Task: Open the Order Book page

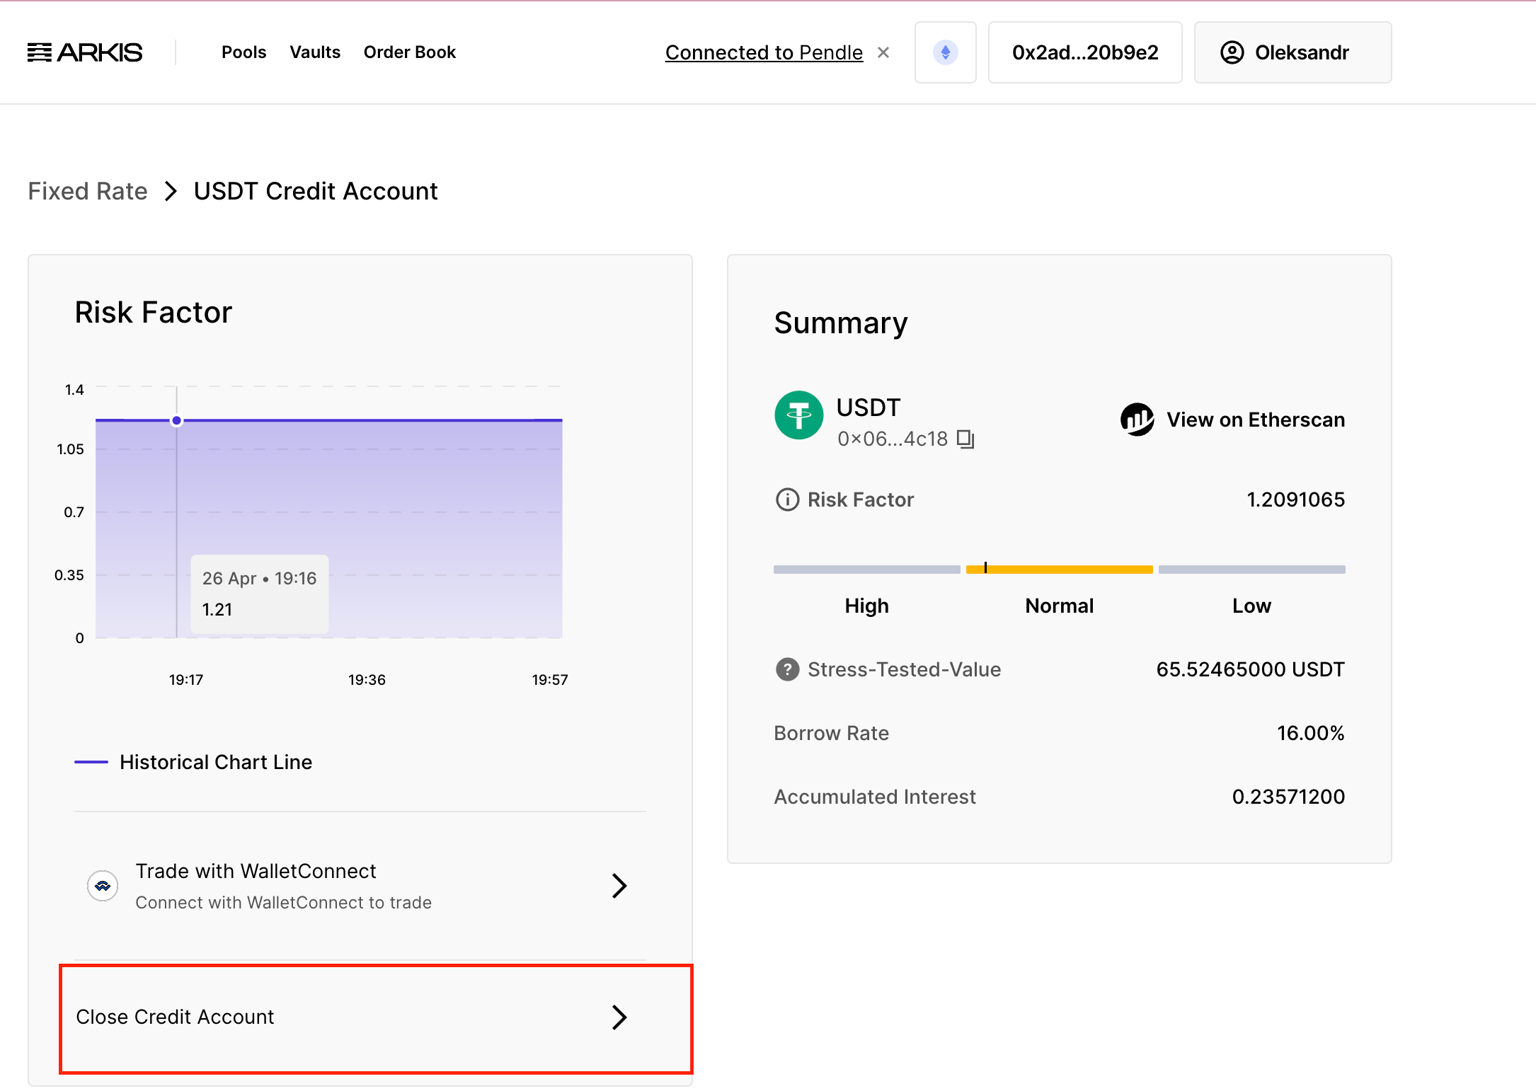Action: (x=409, y=53)
